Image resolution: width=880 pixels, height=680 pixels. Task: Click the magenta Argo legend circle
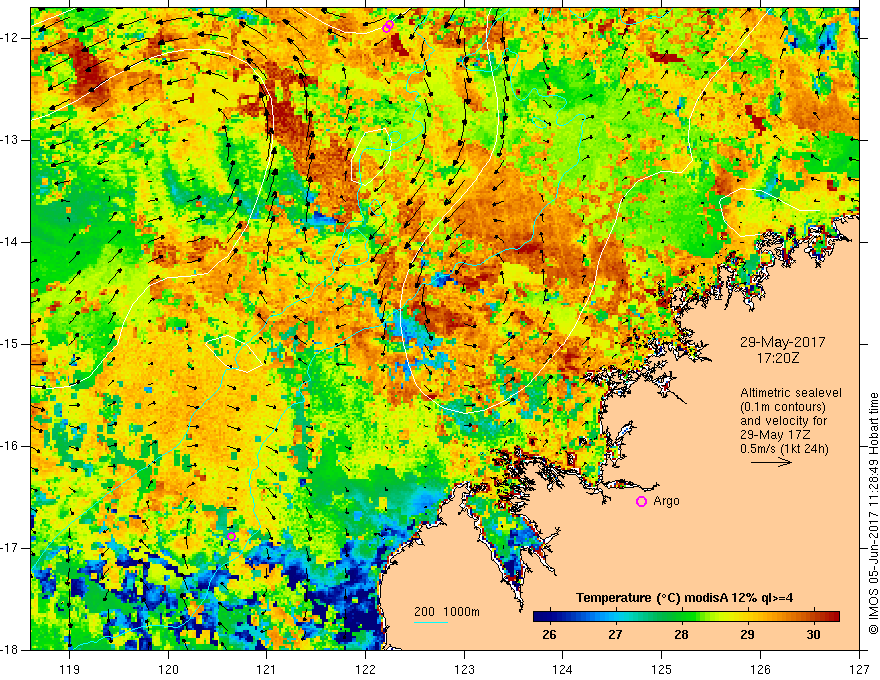[x=641, y=502]
